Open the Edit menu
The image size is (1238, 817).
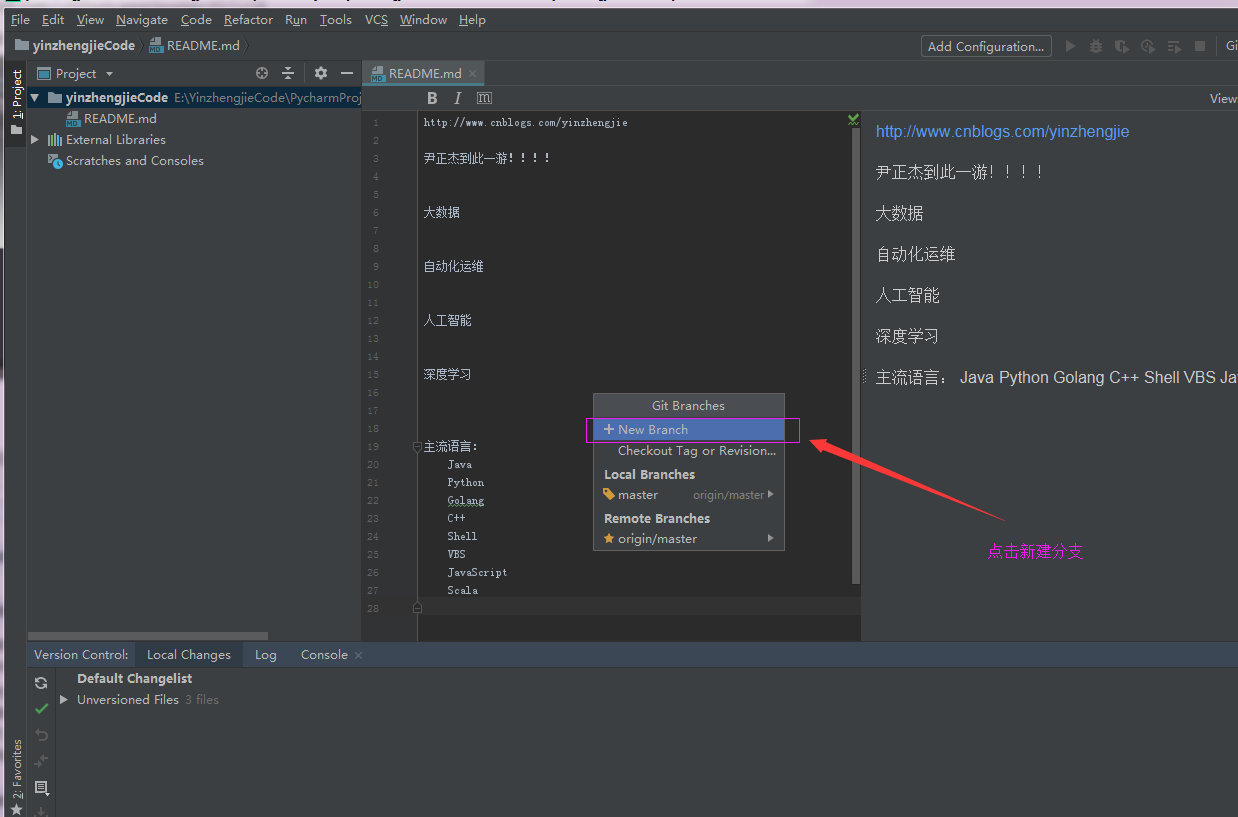coord(53,19)
